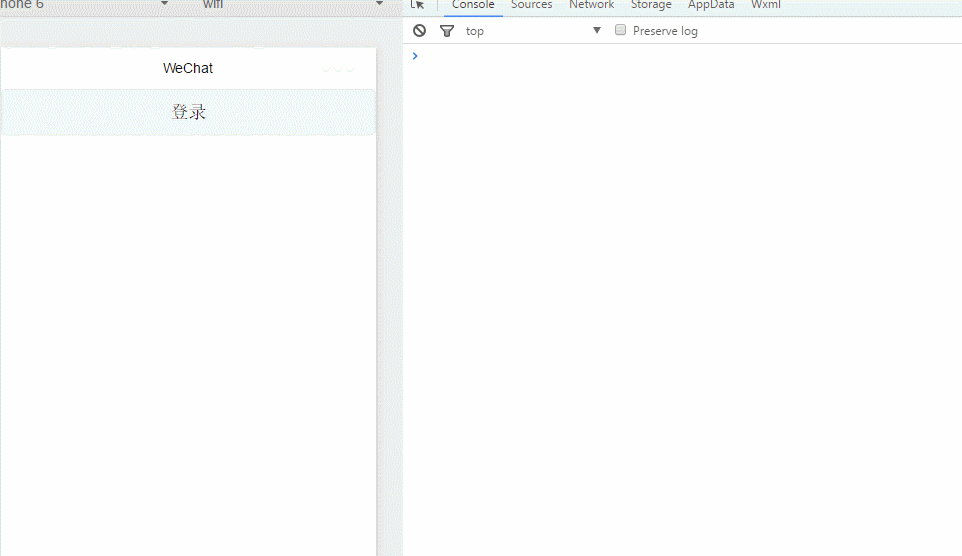Click the blue console prompt chevron
The height and width of the screenshot is (556, 962).
click(415, 56)
